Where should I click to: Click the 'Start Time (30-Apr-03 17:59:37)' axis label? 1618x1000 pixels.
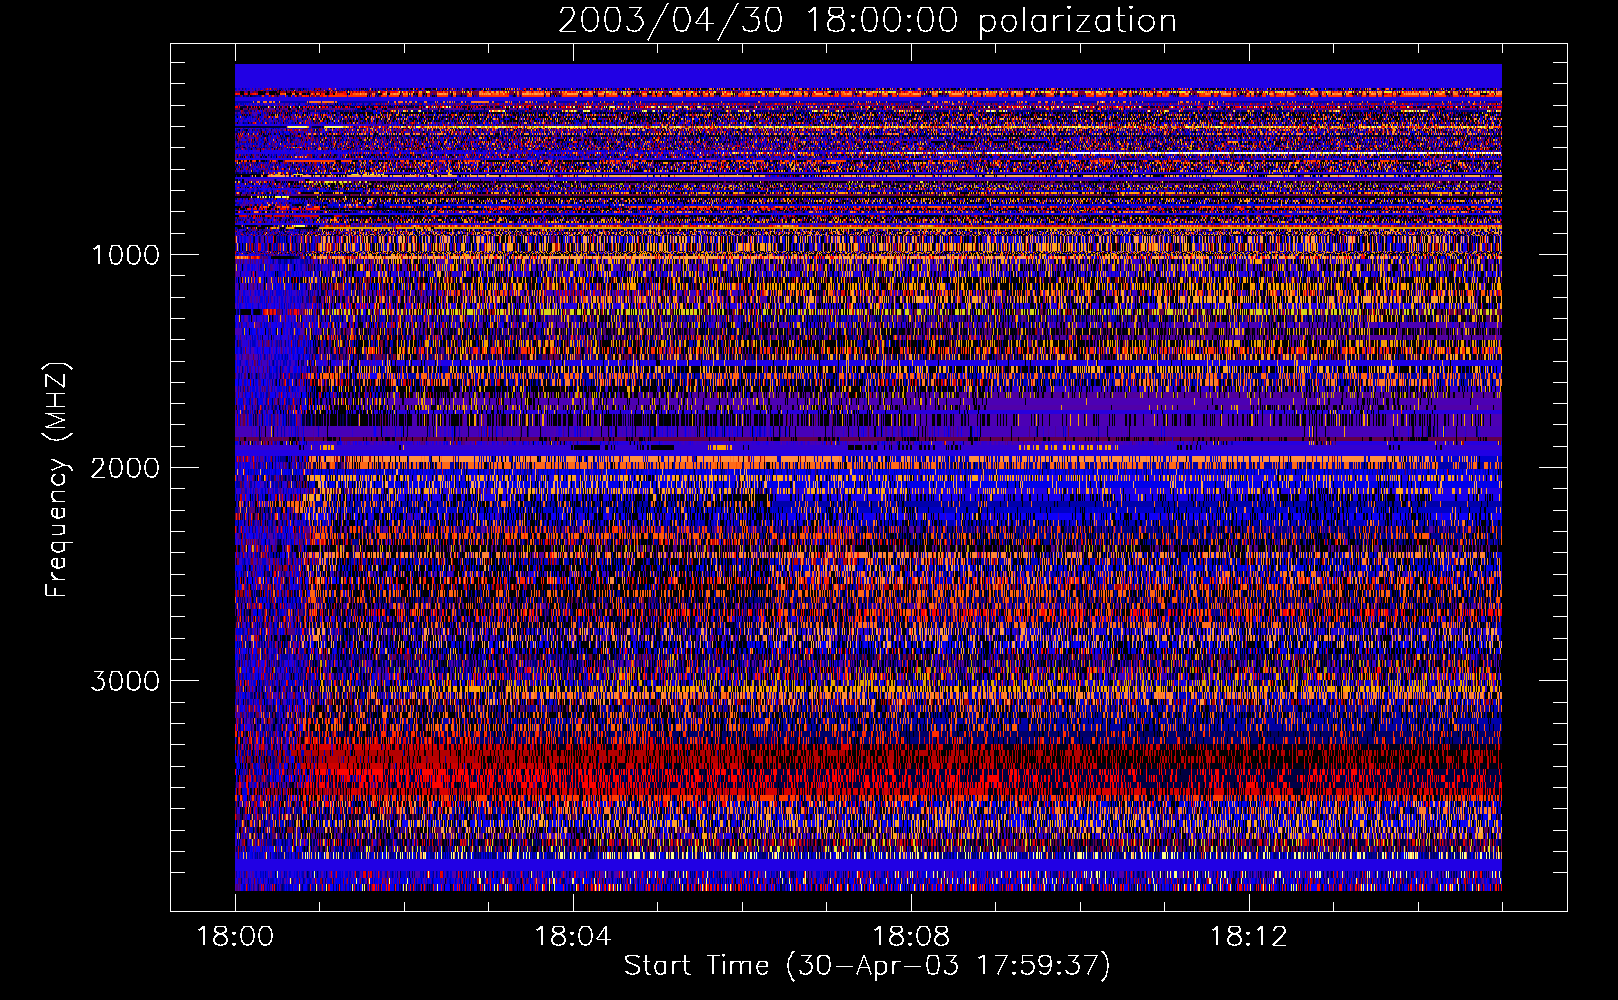(867, 966)
